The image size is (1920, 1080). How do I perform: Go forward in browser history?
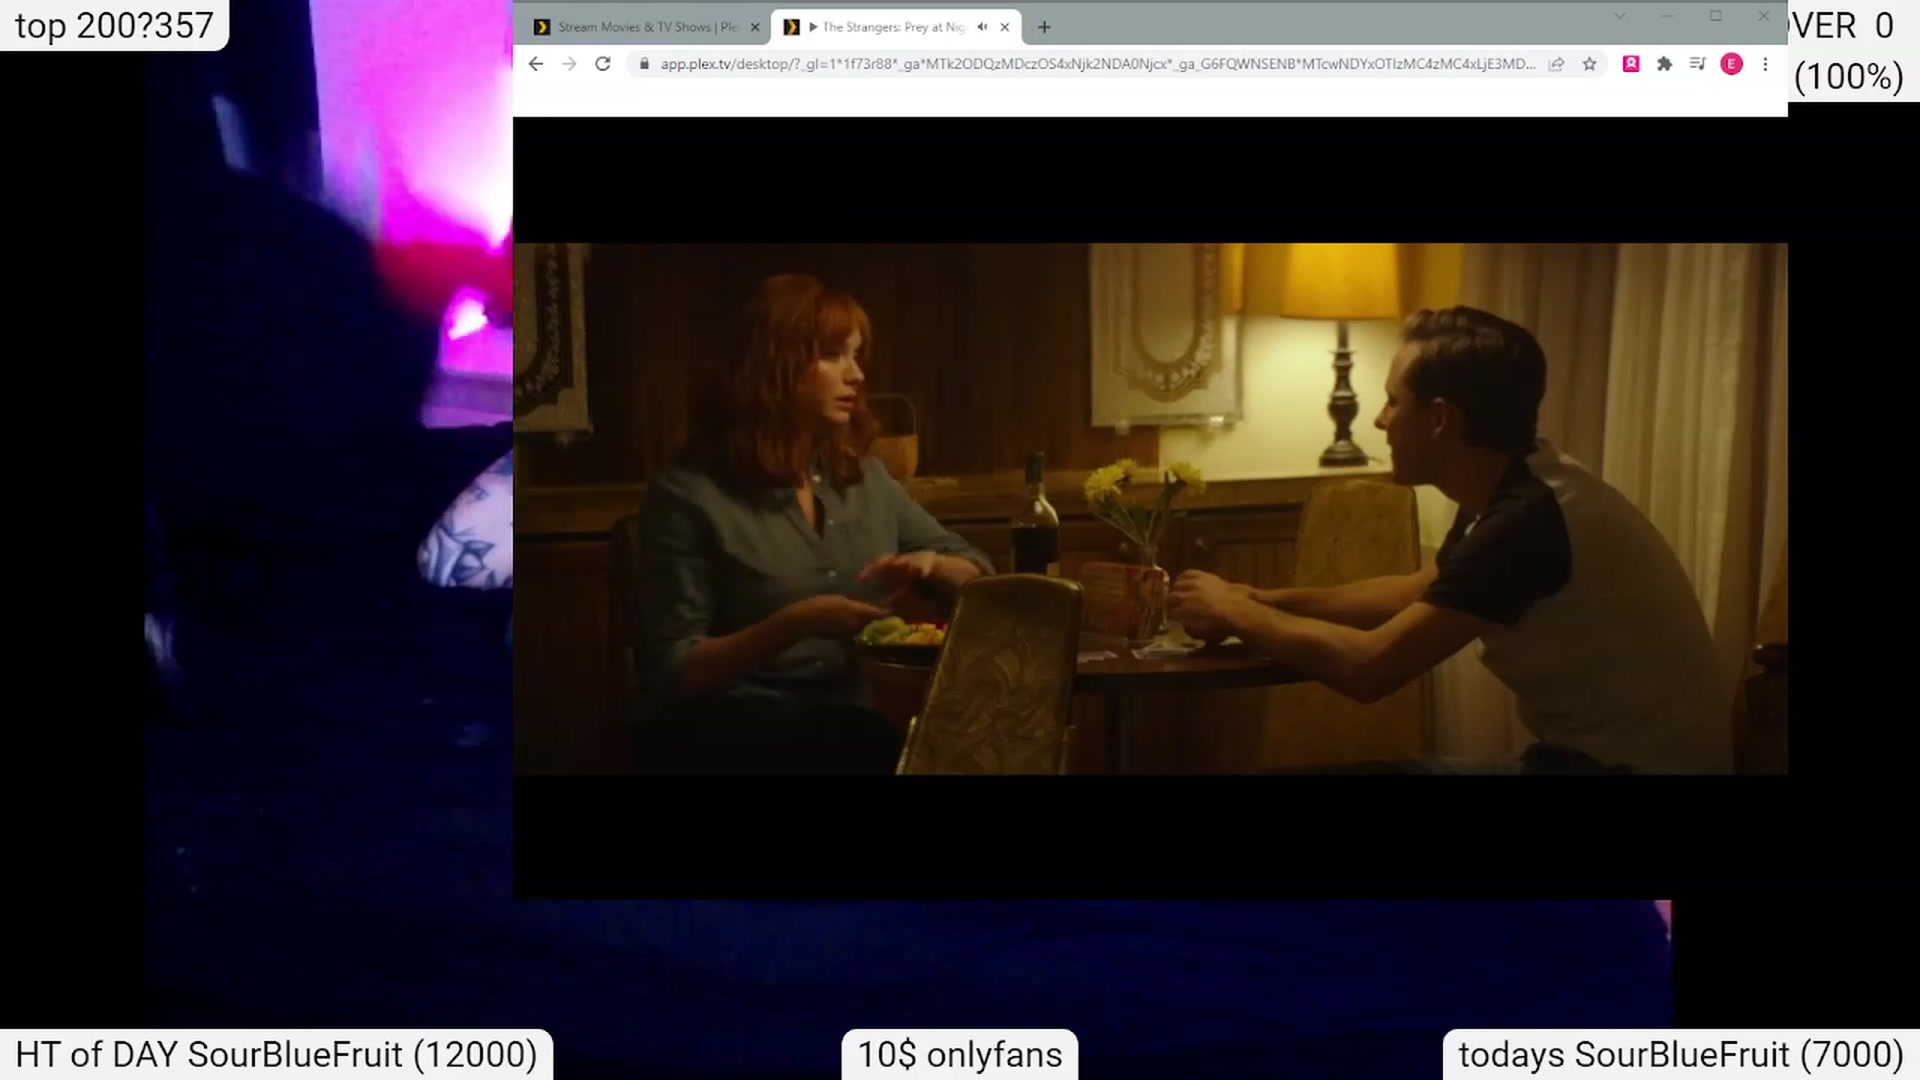tap(569, 64)
